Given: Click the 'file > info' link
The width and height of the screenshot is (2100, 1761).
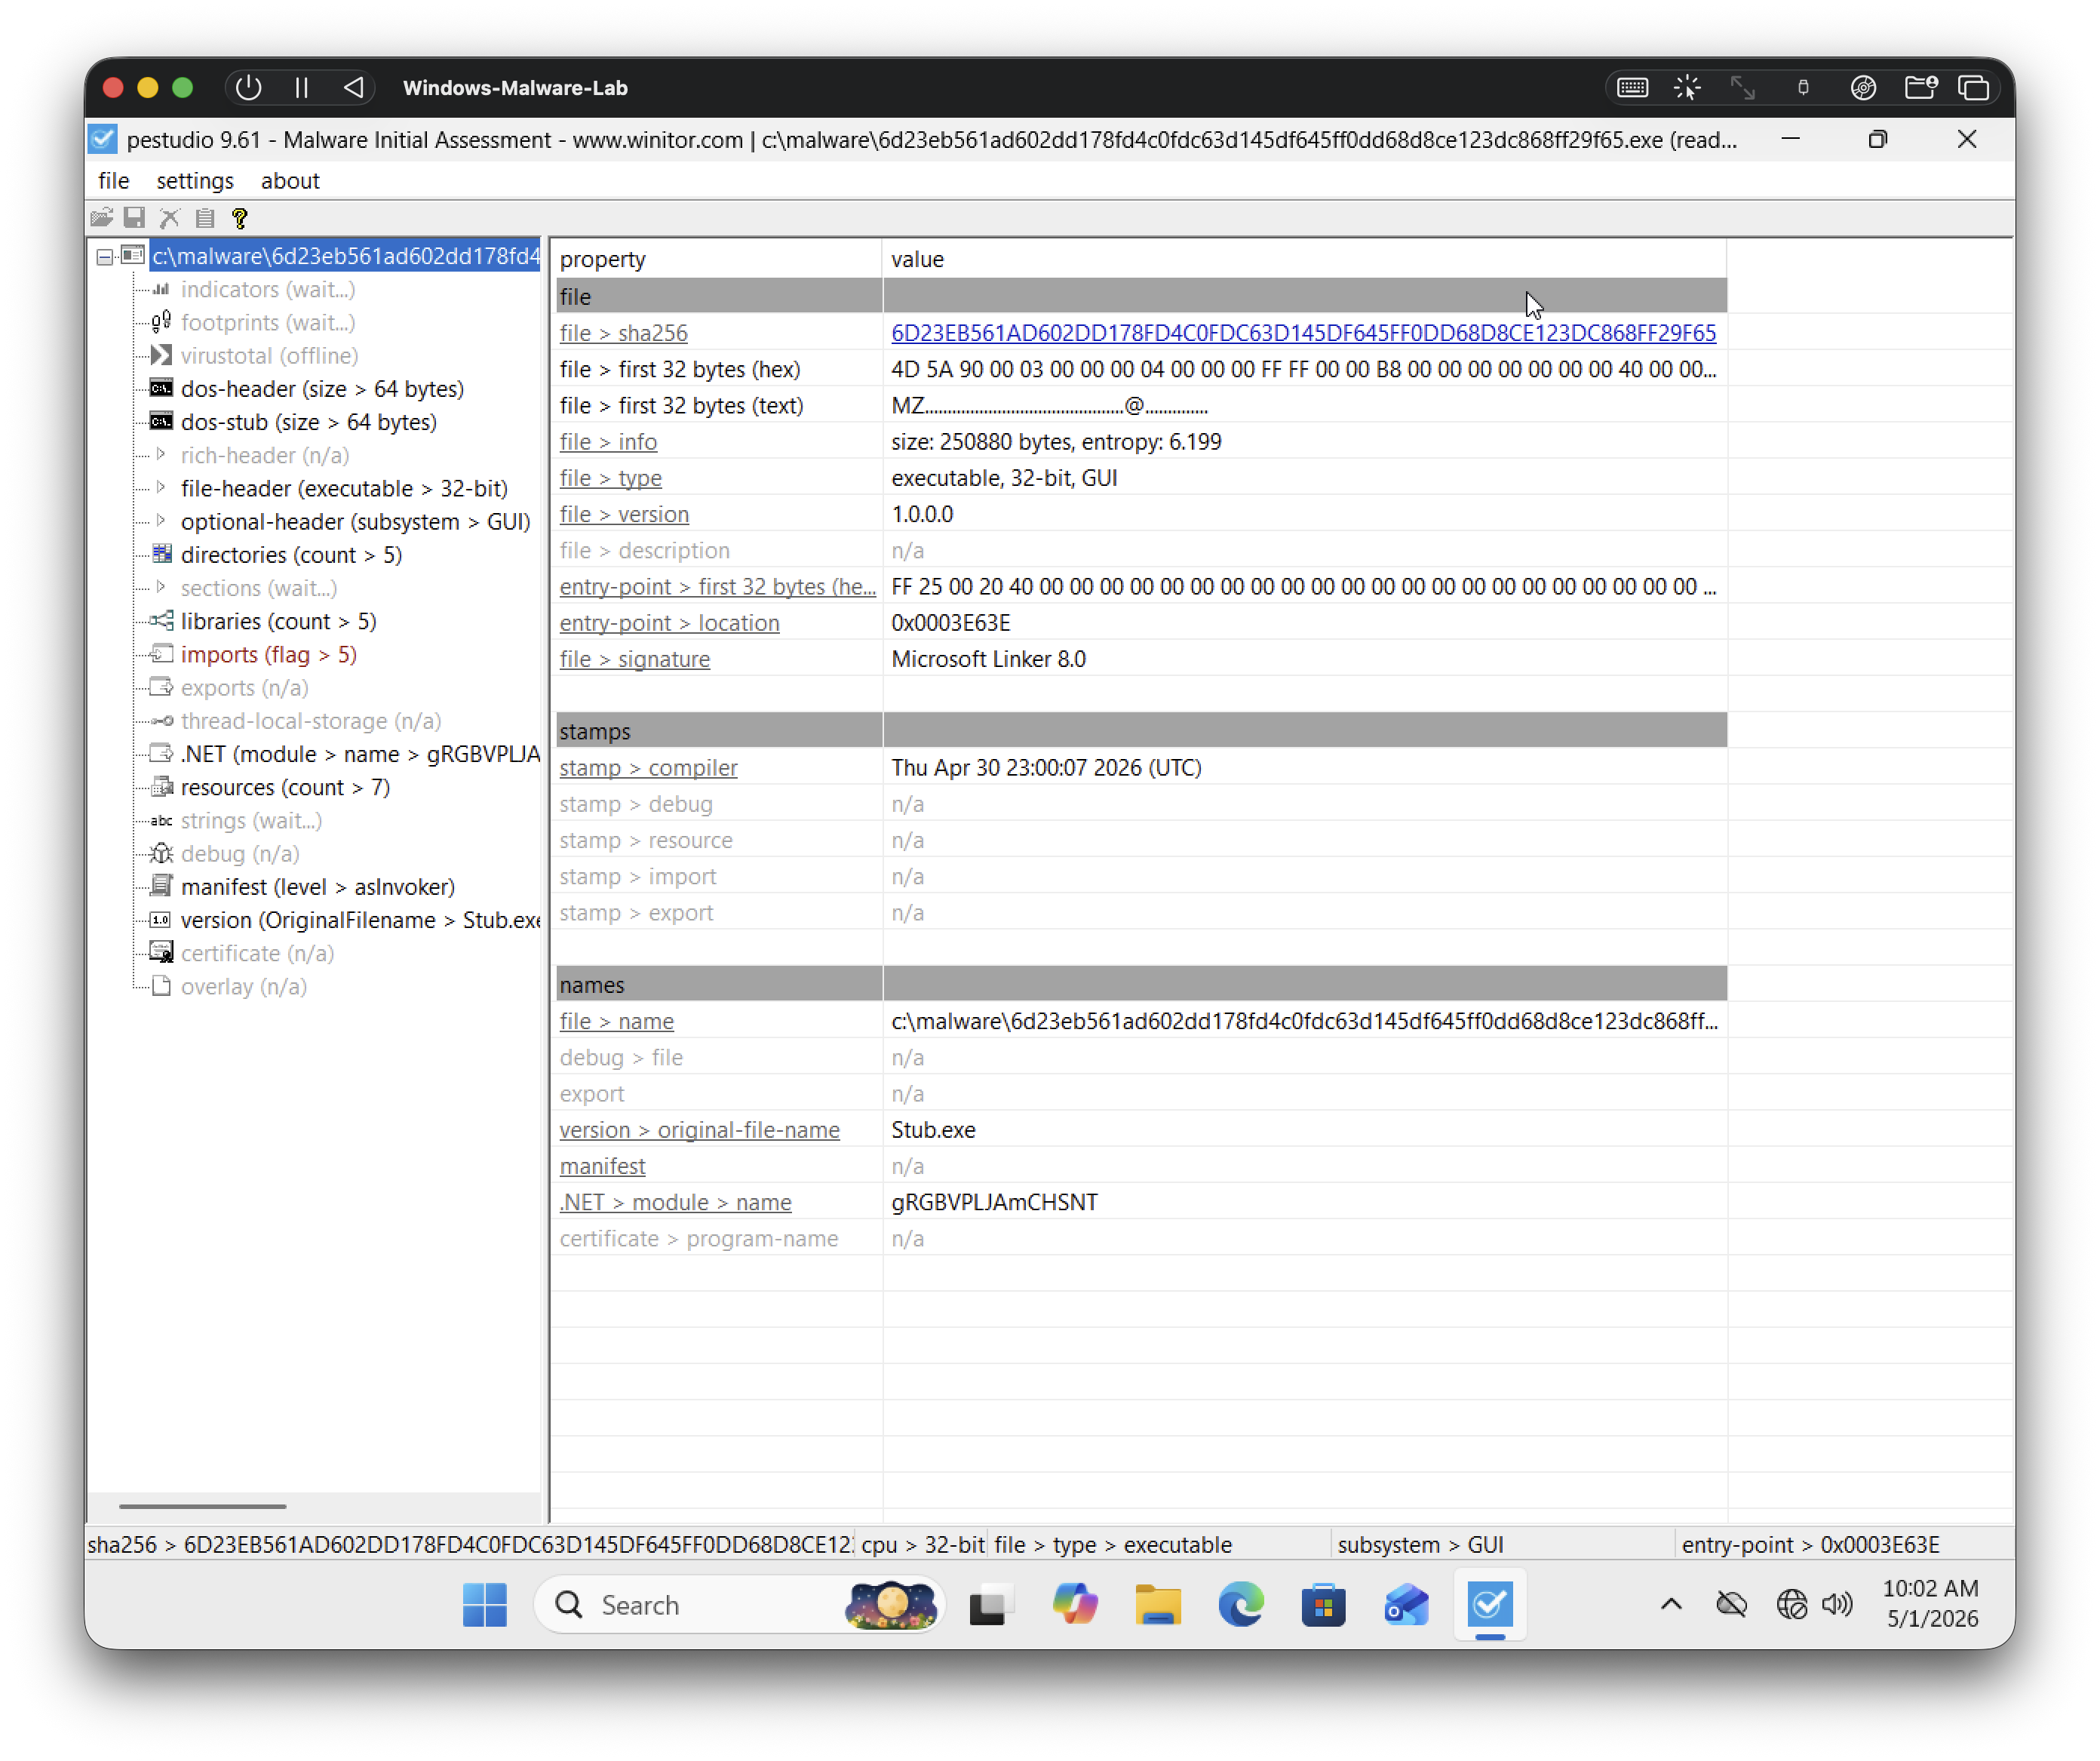Looking at the screenshot, I should coord(608,442).
